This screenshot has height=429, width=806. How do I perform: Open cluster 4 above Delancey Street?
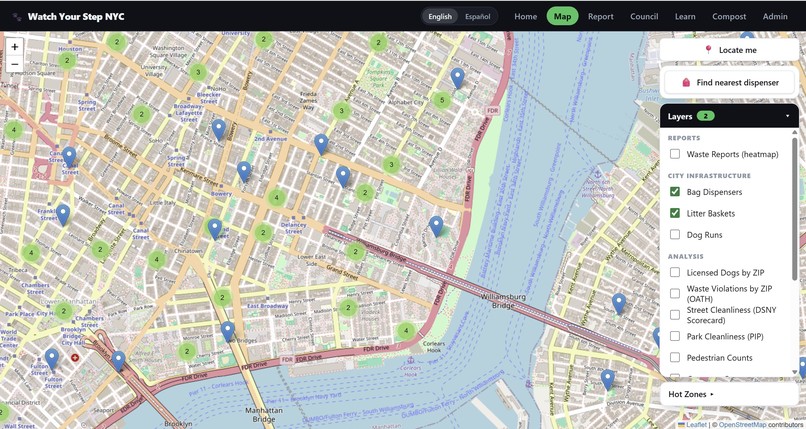[x=277, y=197]
